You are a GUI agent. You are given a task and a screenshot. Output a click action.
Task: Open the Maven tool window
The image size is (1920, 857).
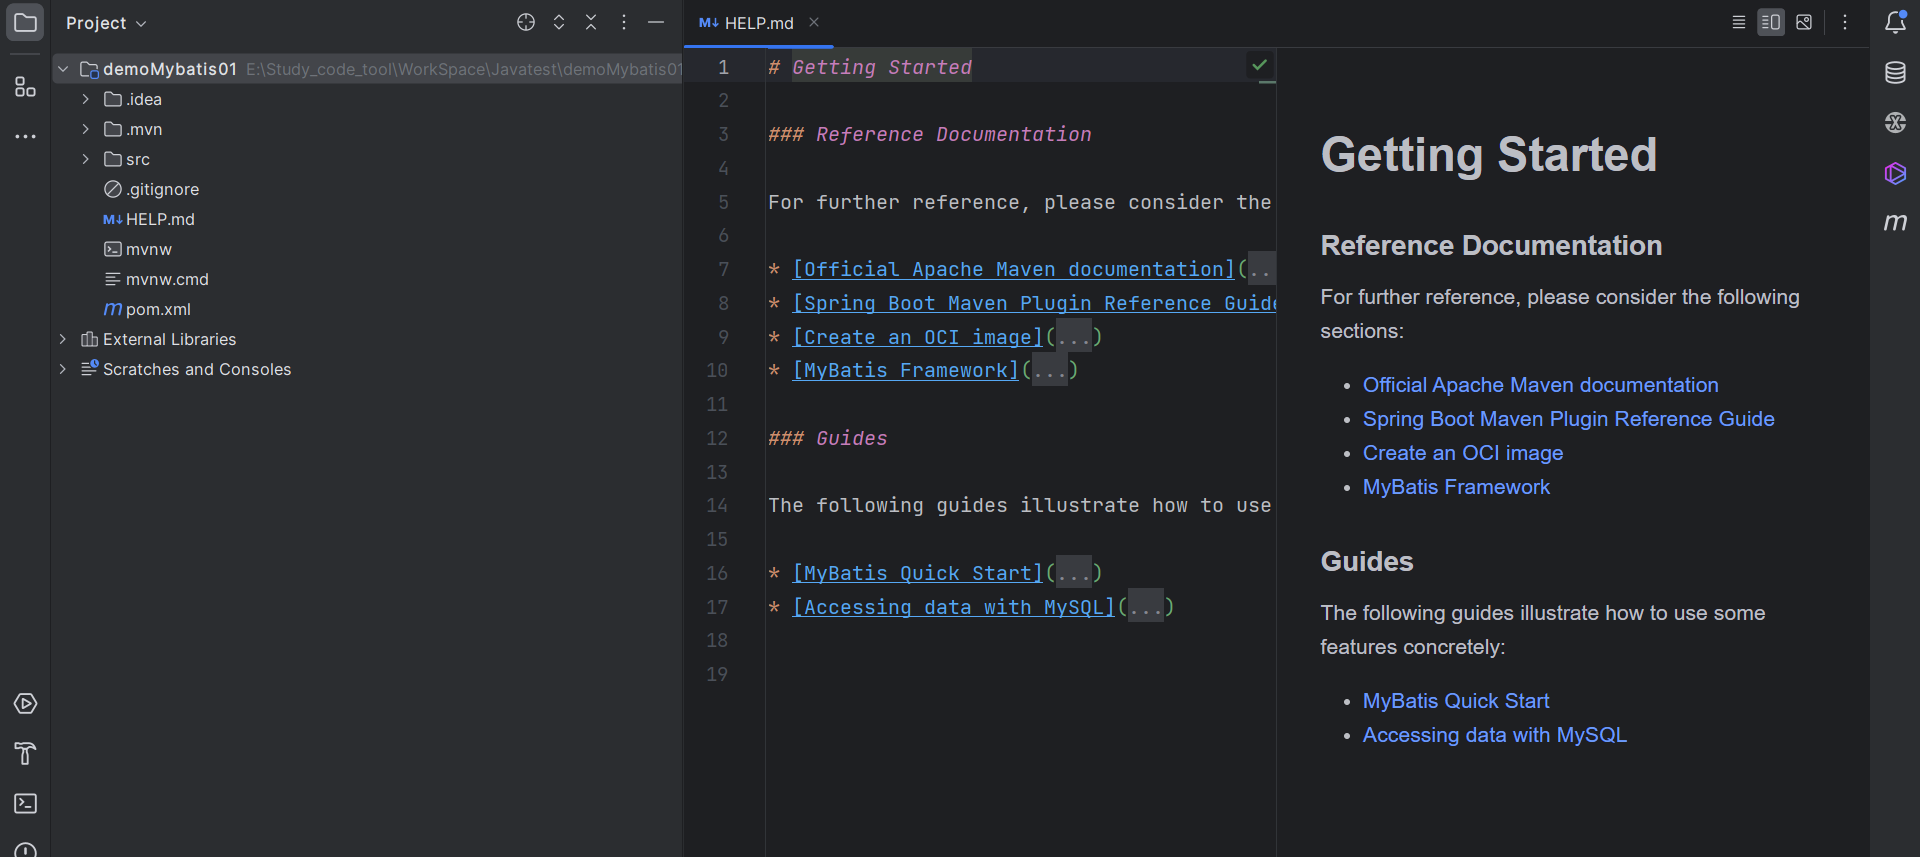click(x=1895, y=222)
